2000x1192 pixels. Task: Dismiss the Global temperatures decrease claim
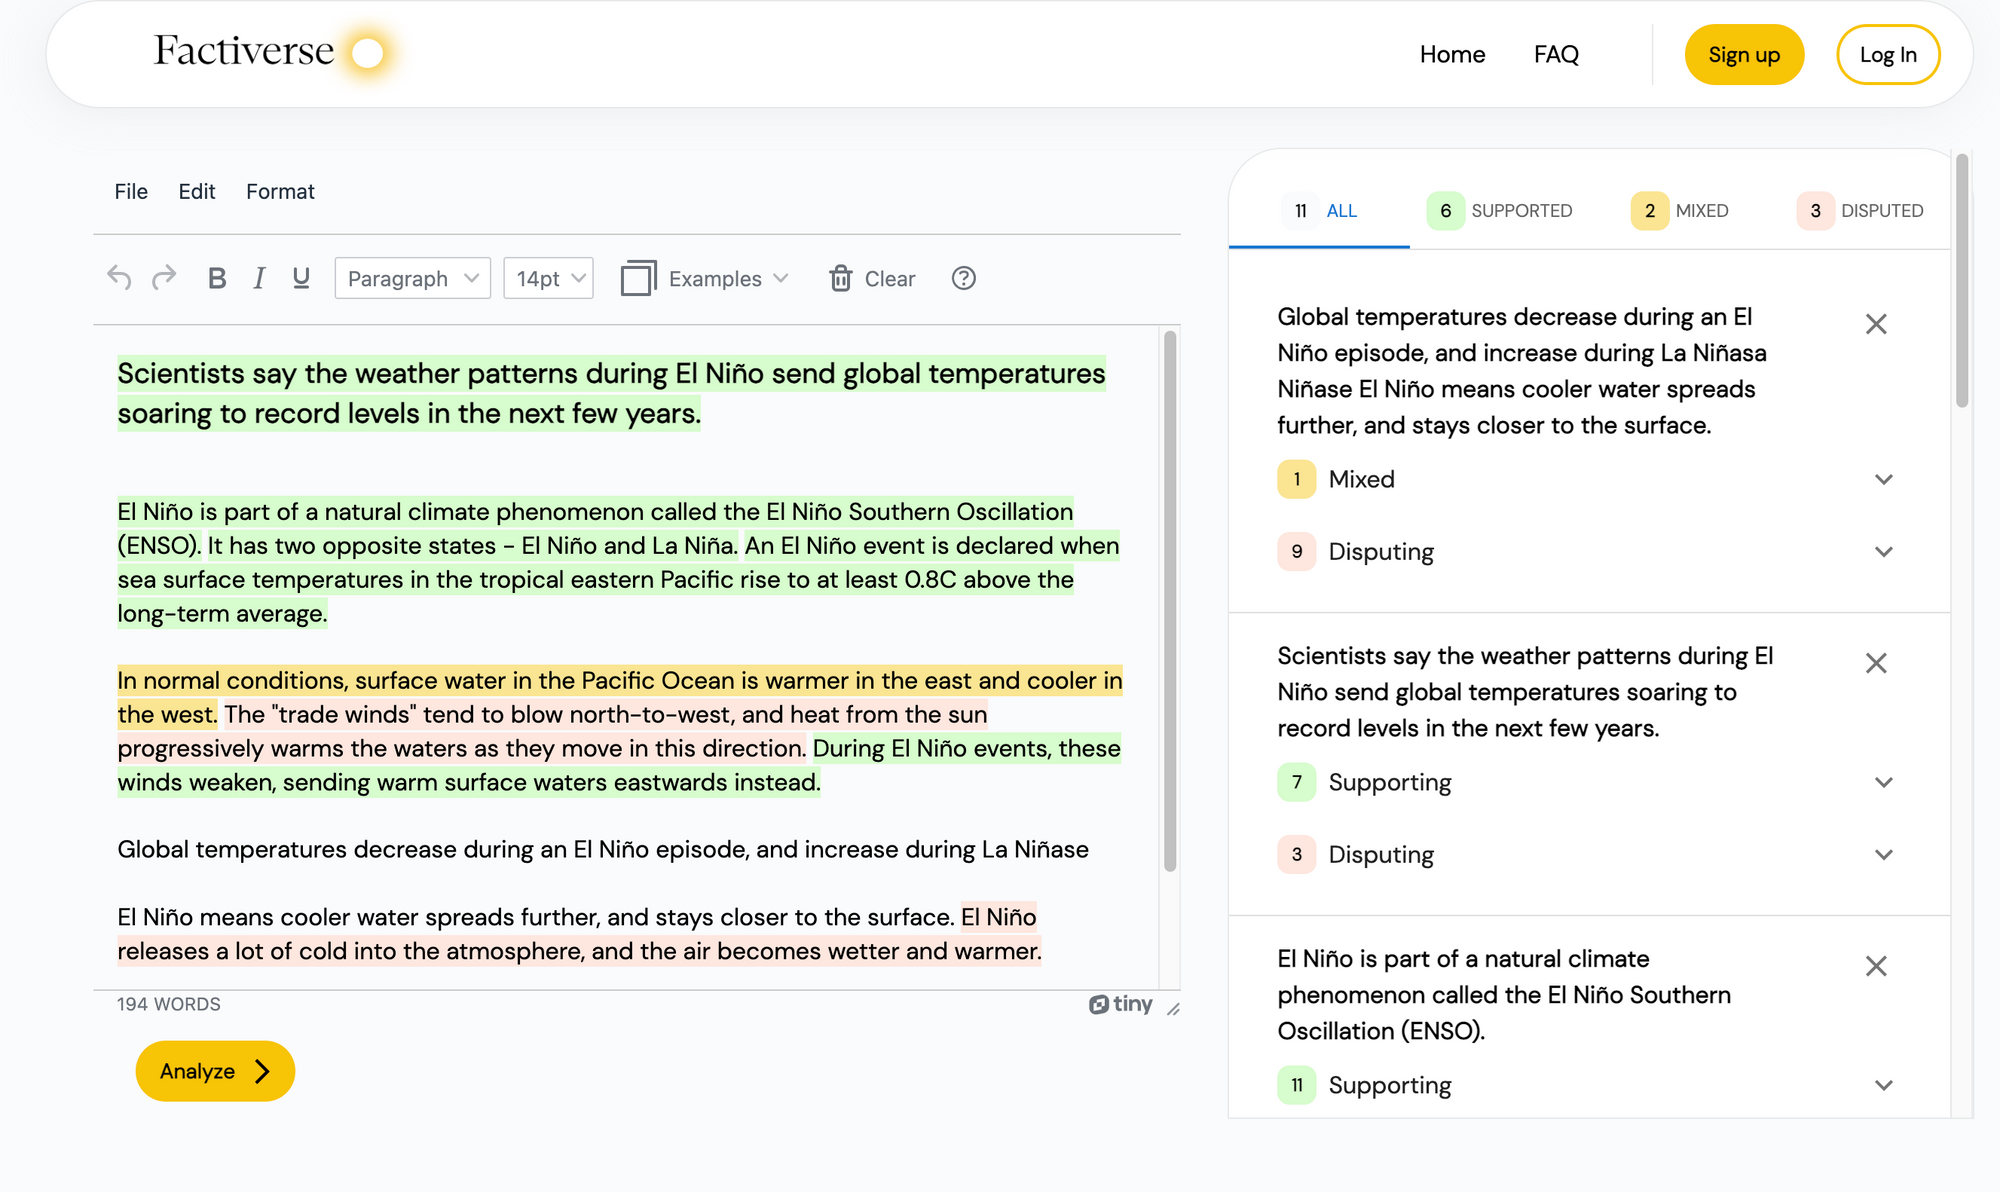pos(1876,324)
